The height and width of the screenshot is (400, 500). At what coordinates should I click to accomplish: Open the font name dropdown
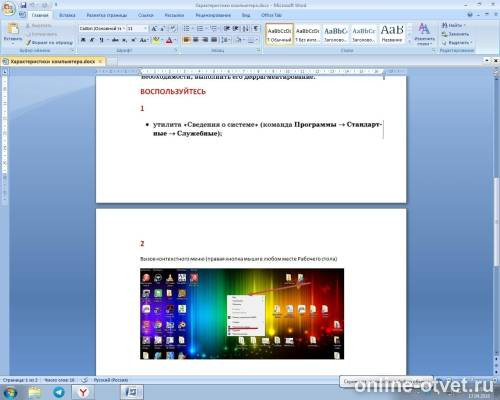coord(102,29)
